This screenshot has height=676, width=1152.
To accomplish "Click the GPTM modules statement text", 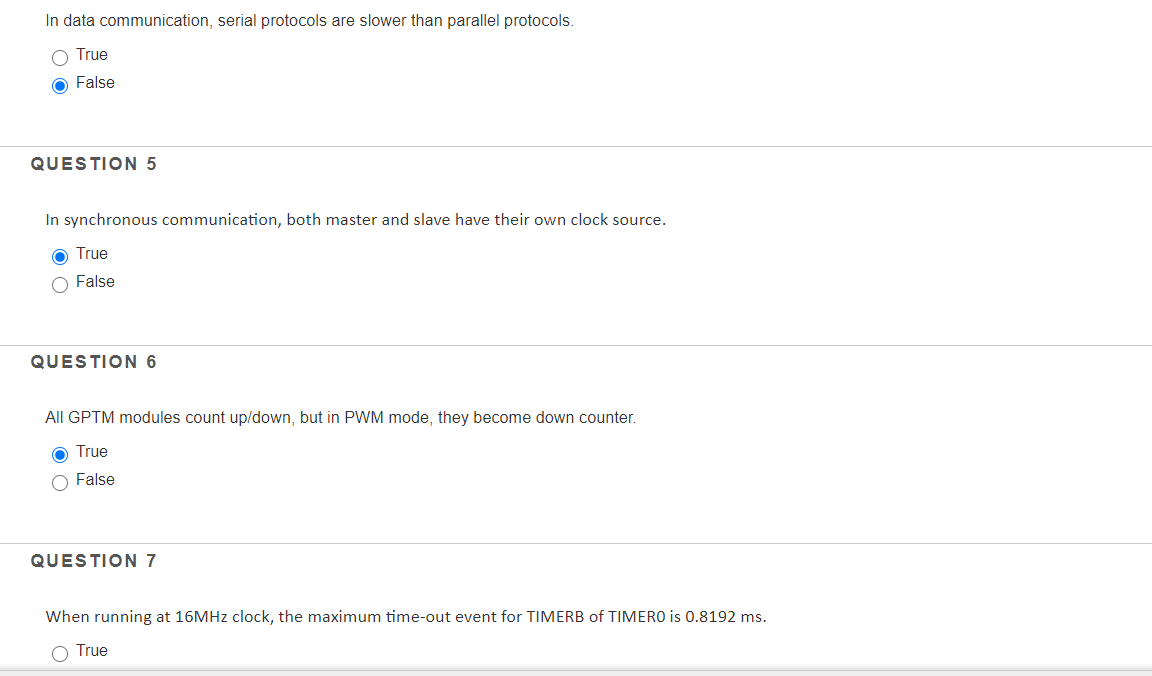I will [x=339, y=417].
